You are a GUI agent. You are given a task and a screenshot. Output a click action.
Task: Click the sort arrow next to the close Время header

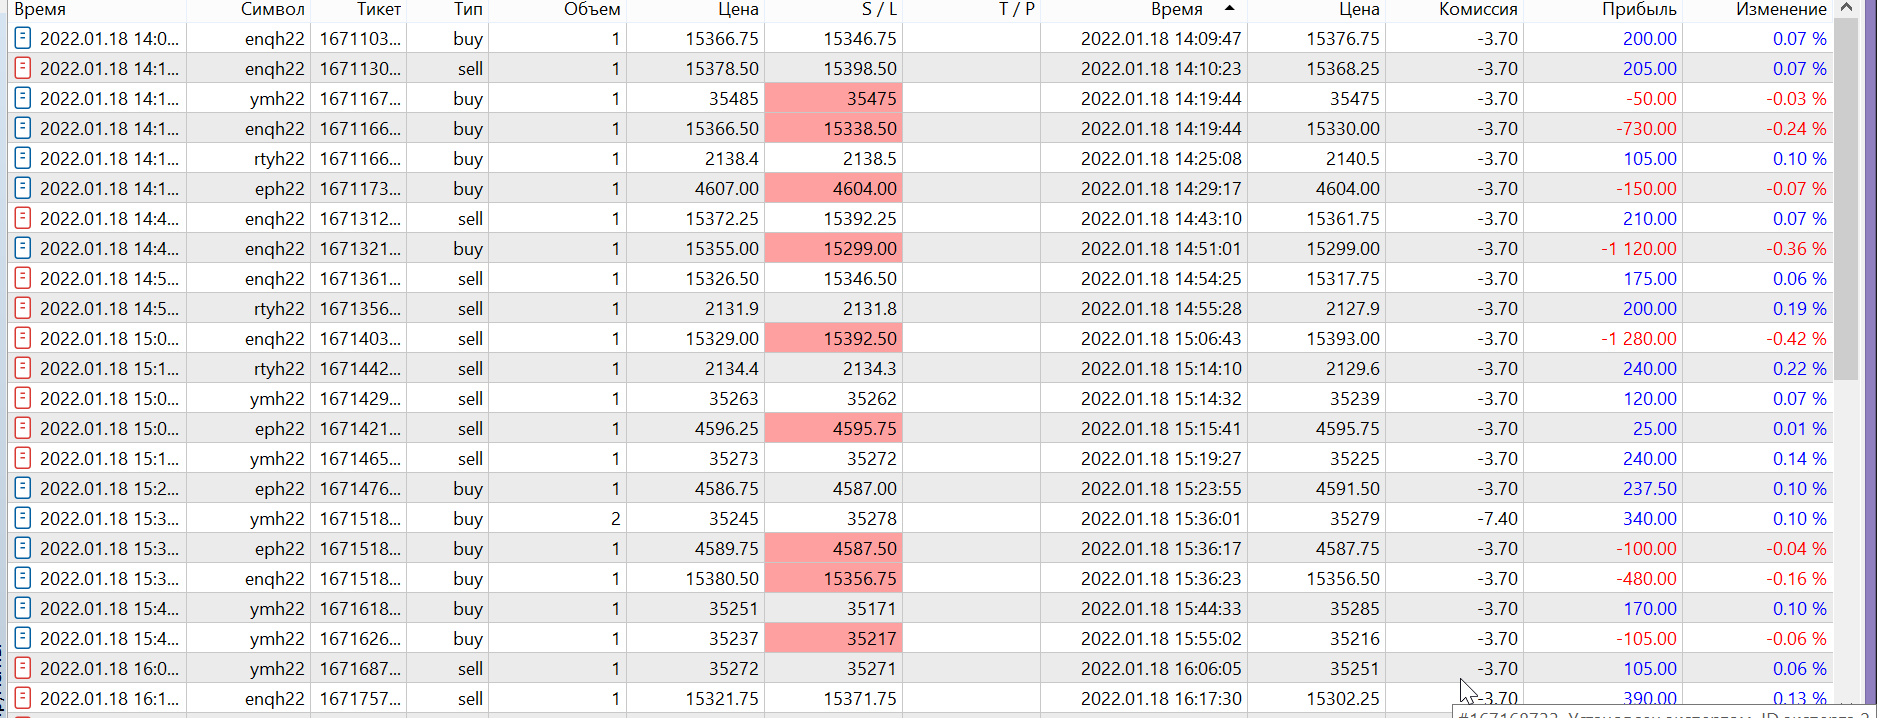coord(1229,9)
